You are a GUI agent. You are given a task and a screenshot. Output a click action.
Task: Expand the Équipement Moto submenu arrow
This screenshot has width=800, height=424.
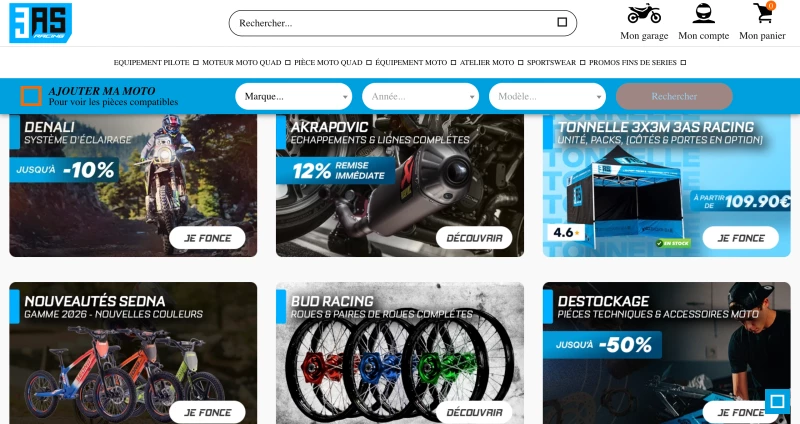tap(454, 63)
